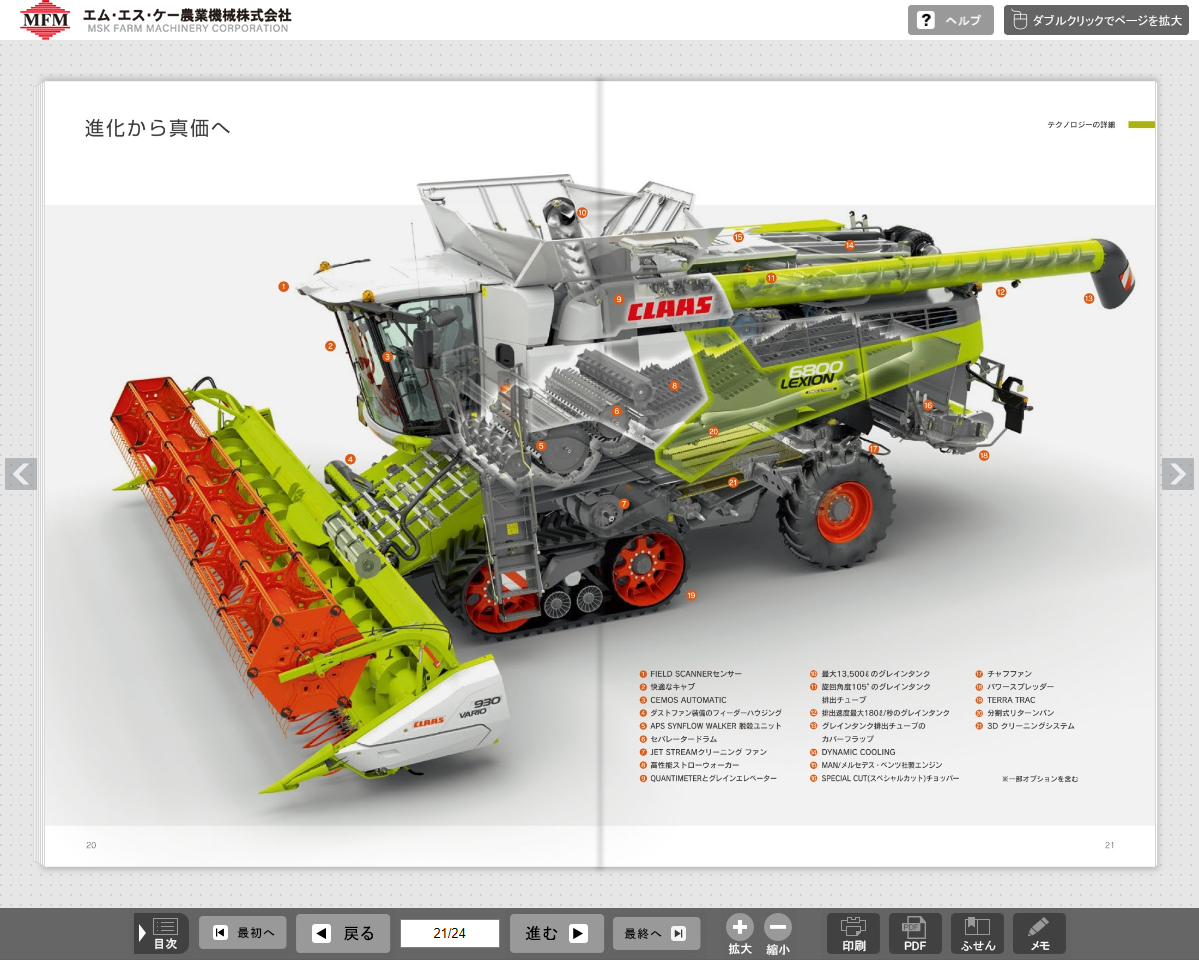Click legend item FIELD SCANNERセンサー

[690, 674]
